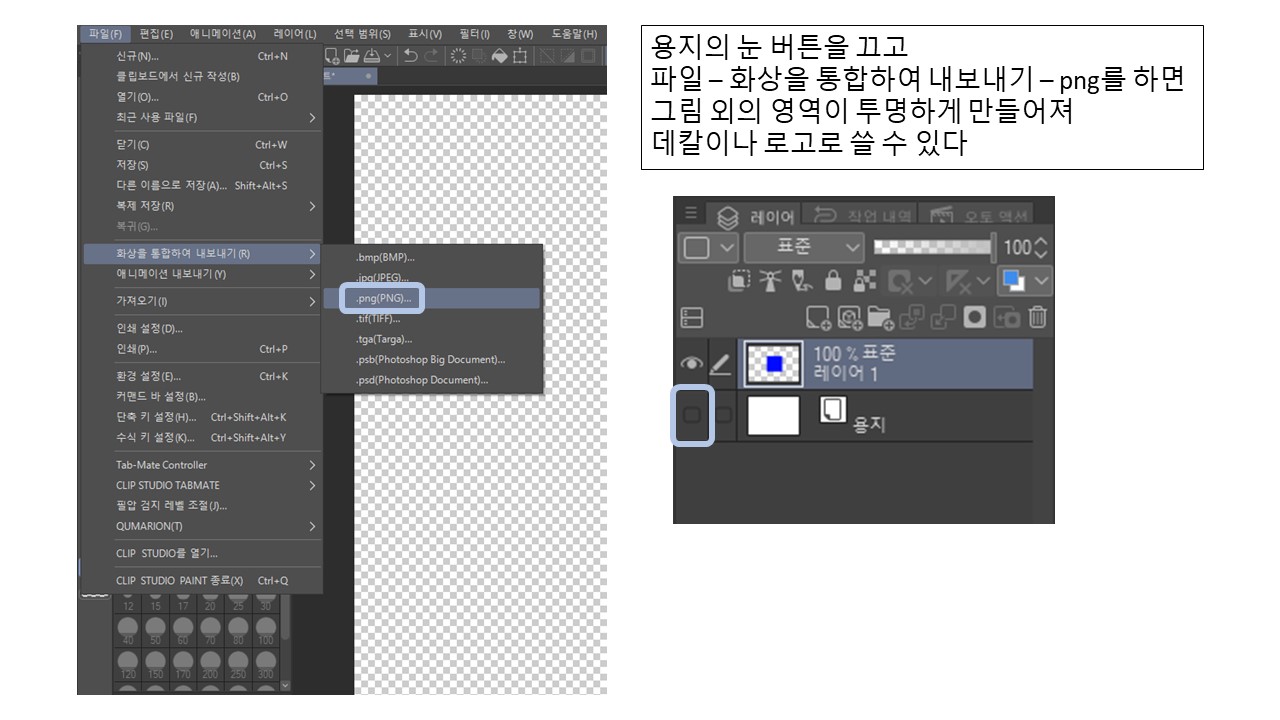
Task: Toggle lock layer padlock icon
Action: [x=833, y=280]
